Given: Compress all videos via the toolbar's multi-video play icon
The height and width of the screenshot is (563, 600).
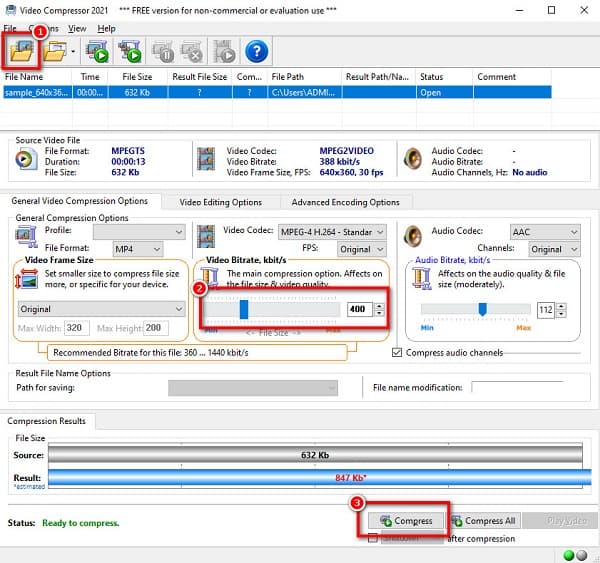Looking at the screenshot, I should click(130, 51).
